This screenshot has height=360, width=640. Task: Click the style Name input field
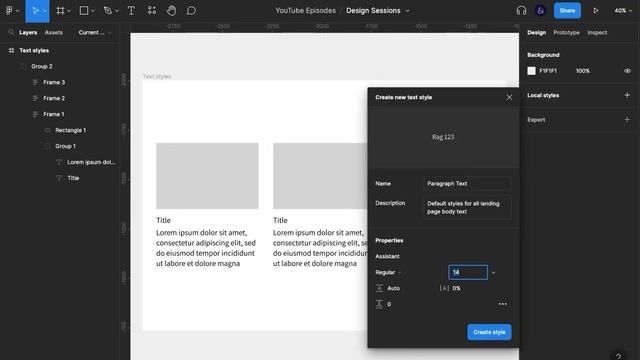467,184
